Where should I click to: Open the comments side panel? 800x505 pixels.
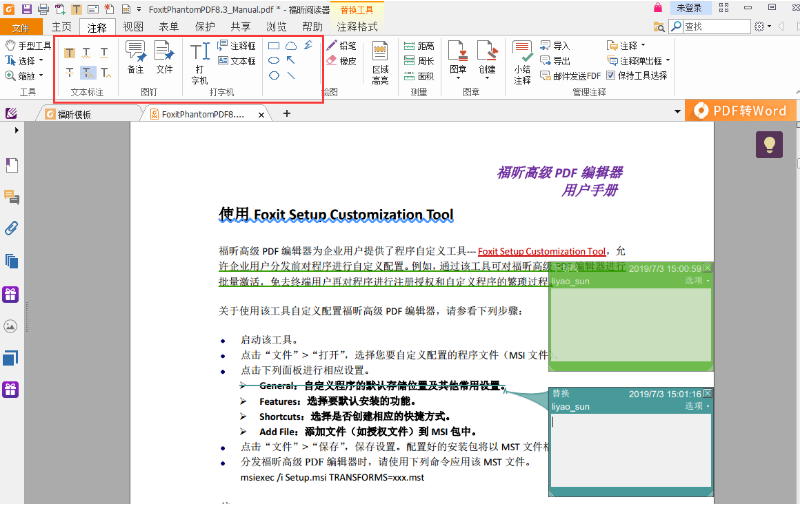click(11, 197)
